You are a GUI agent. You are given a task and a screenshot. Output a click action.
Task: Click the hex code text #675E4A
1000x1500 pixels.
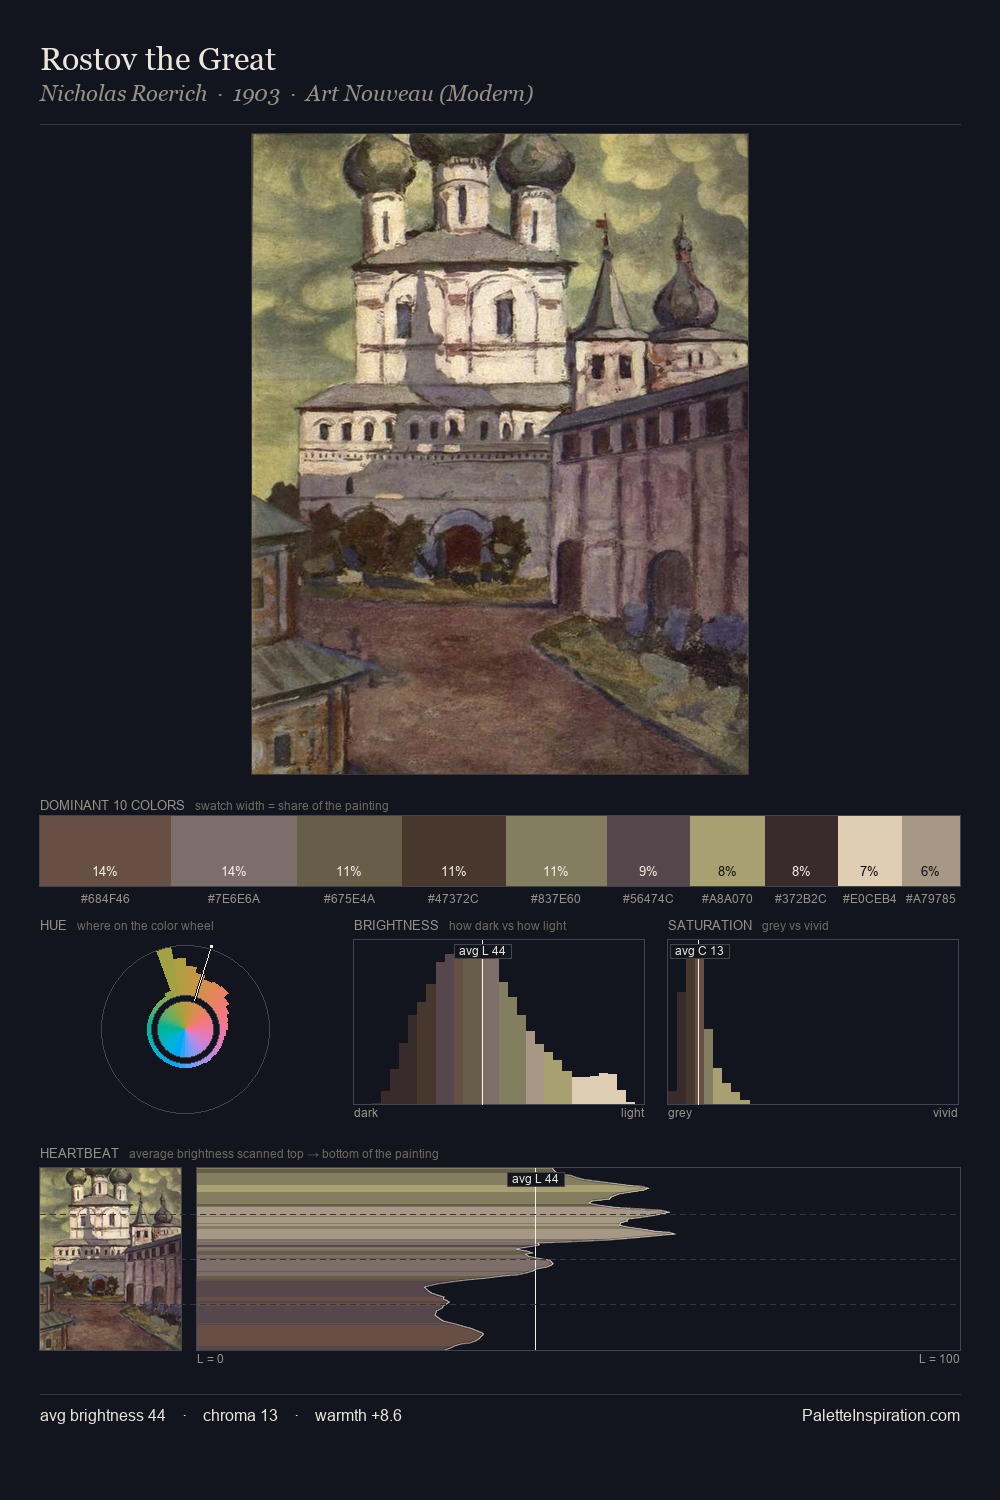[x=349, y=899]
